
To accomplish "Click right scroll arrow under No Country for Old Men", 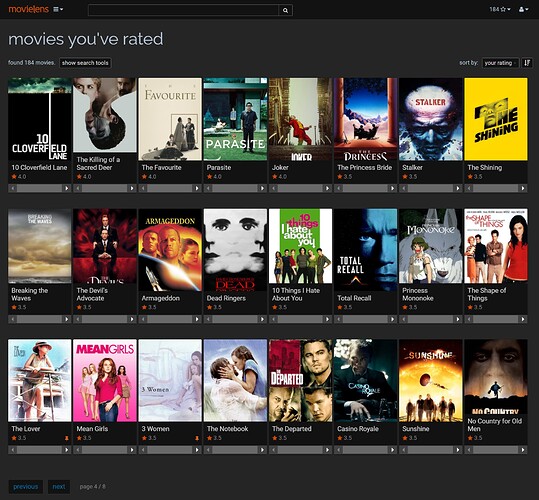I will coord(523,450).
